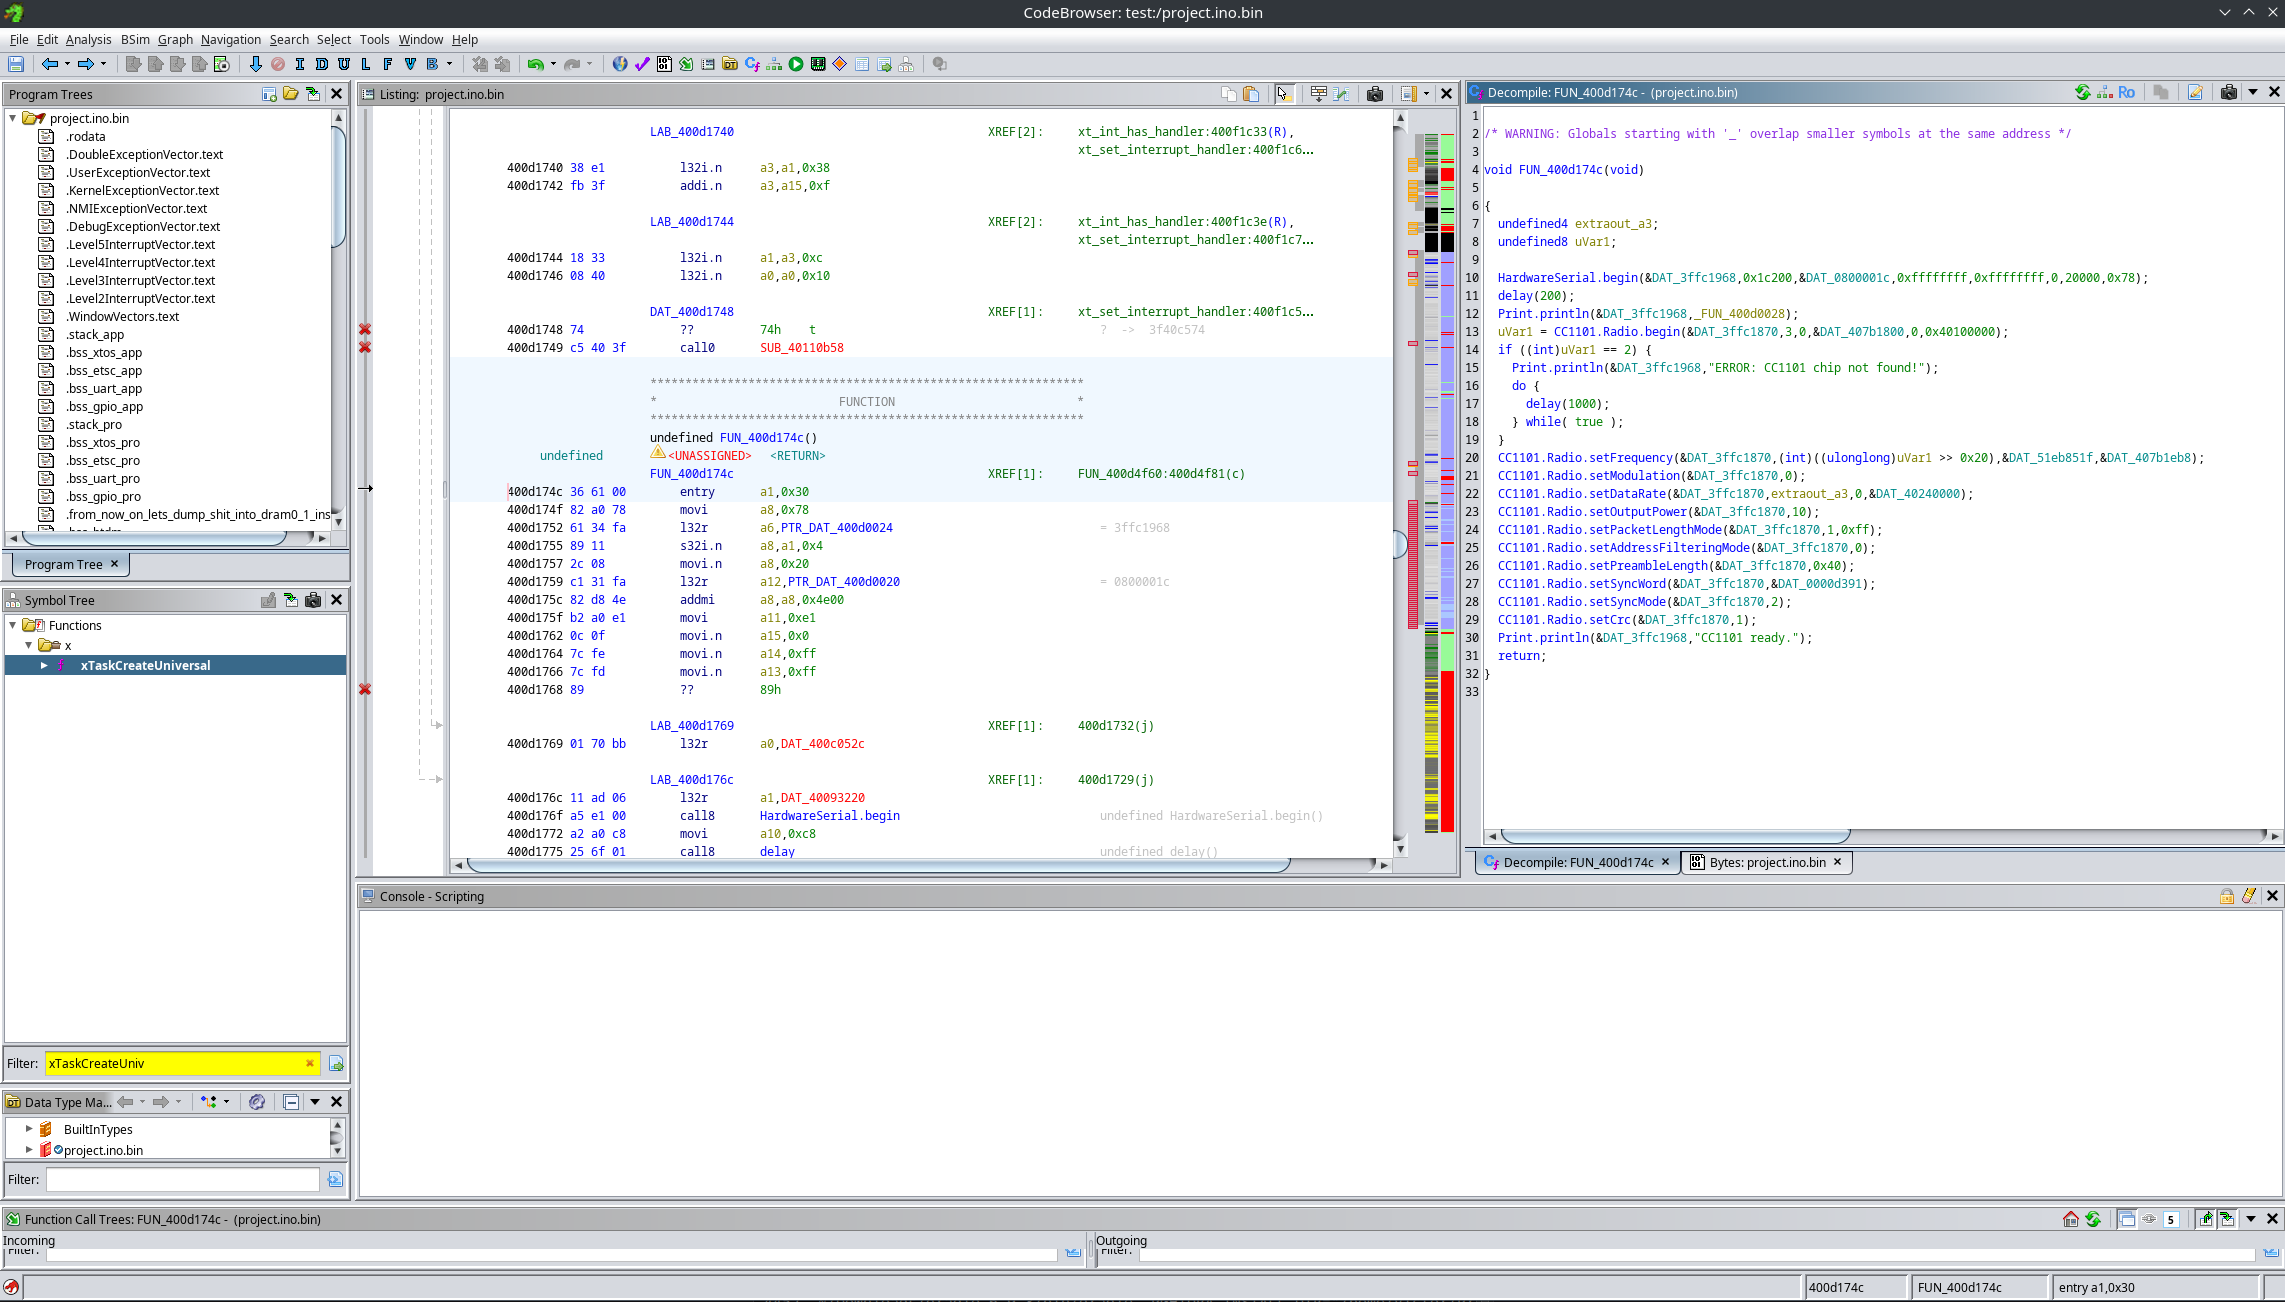Viewport: 2285px width, 1302px height.
Task: Expand the xTaskCreateUniversal function entry
Action: [x=44, y=665]
